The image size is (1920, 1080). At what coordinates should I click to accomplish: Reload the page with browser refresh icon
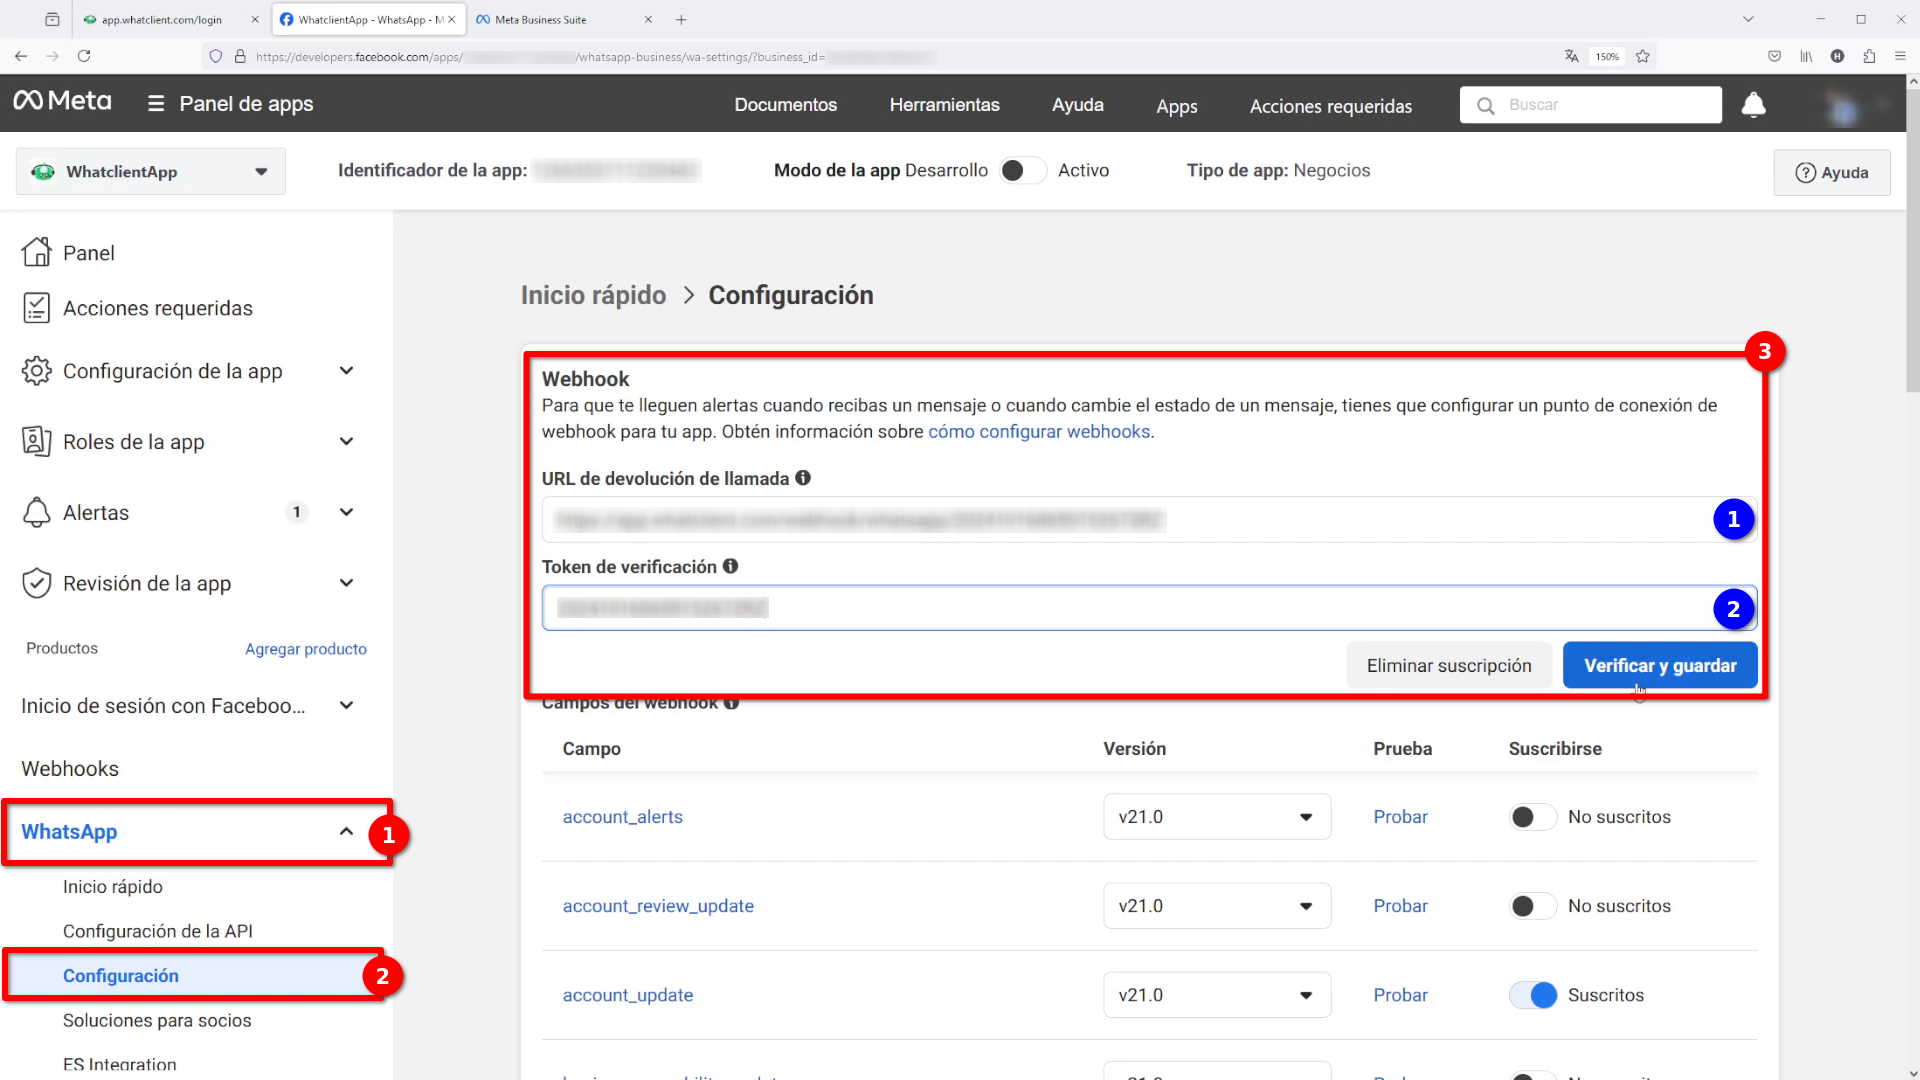[x=84, y=56]
